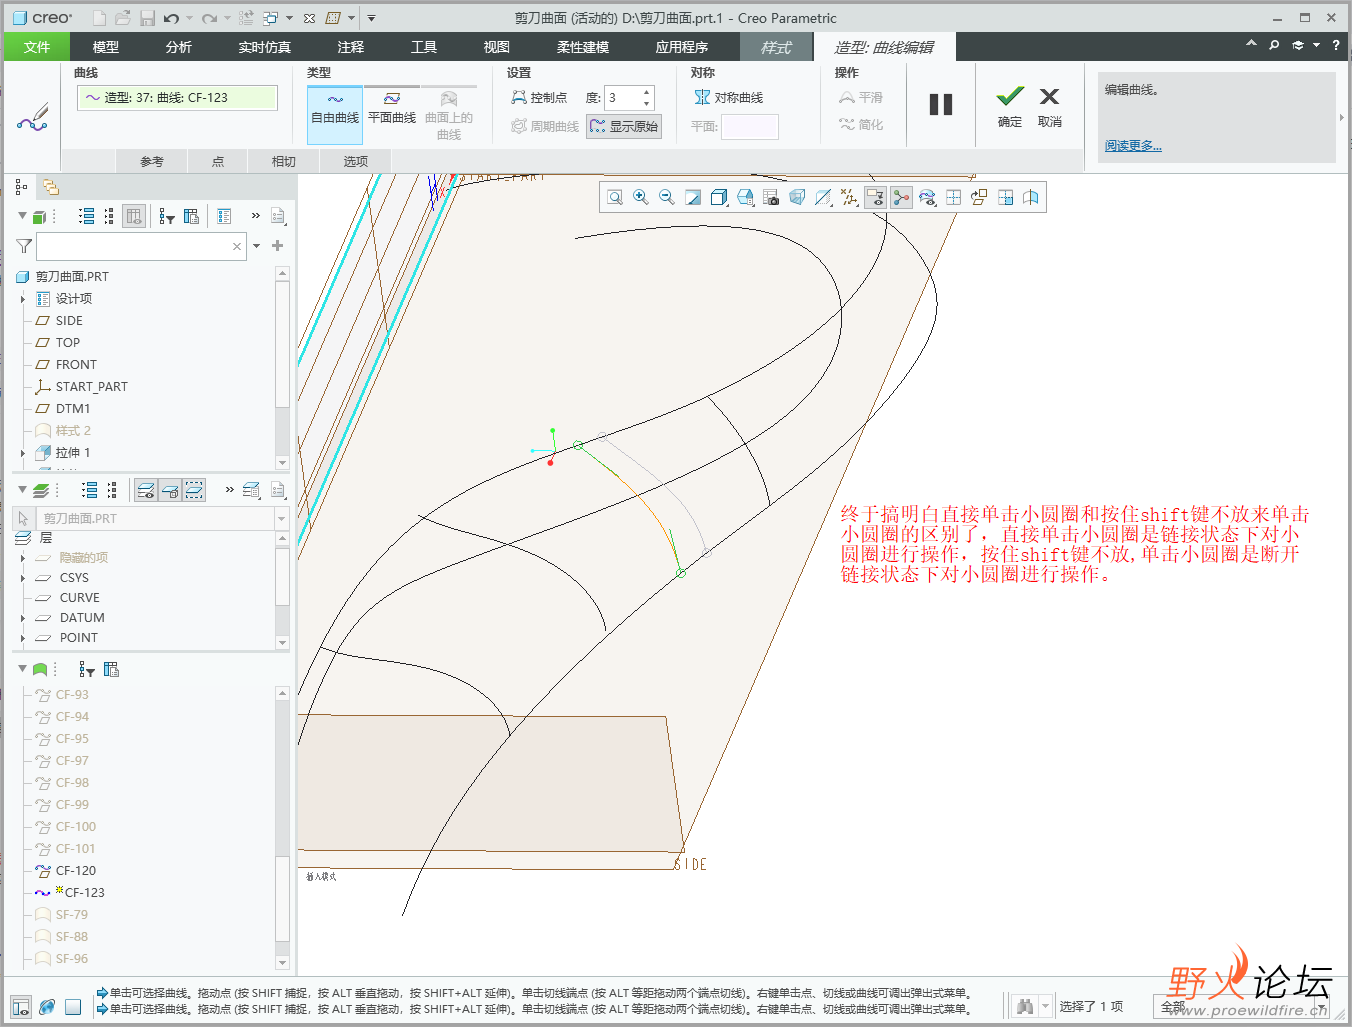Toggle the datum display filters icon

849,198
